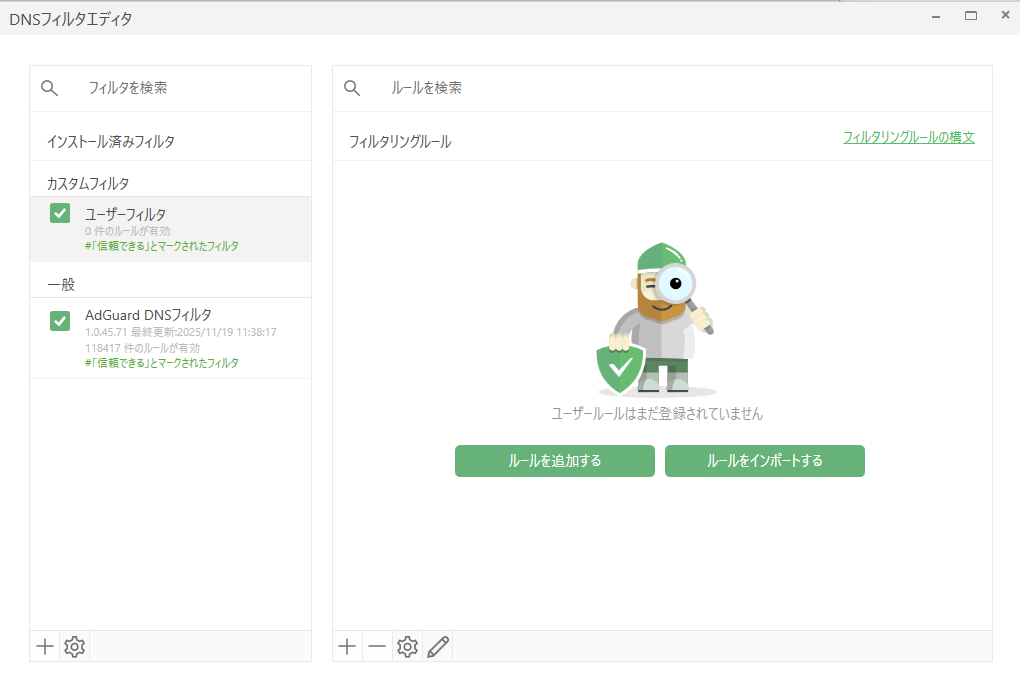Click the インストール済みフィルタ heading
1020x690 pixels.
pyautogui.click(x=111, y=142)
